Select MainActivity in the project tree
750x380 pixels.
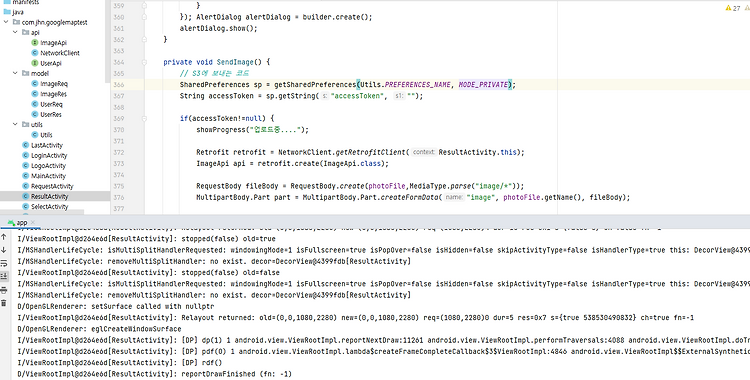coord(48,176)
